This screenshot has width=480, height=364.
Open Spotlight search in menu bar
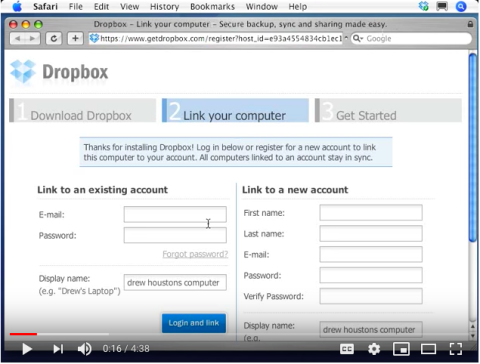coord(461,6)
